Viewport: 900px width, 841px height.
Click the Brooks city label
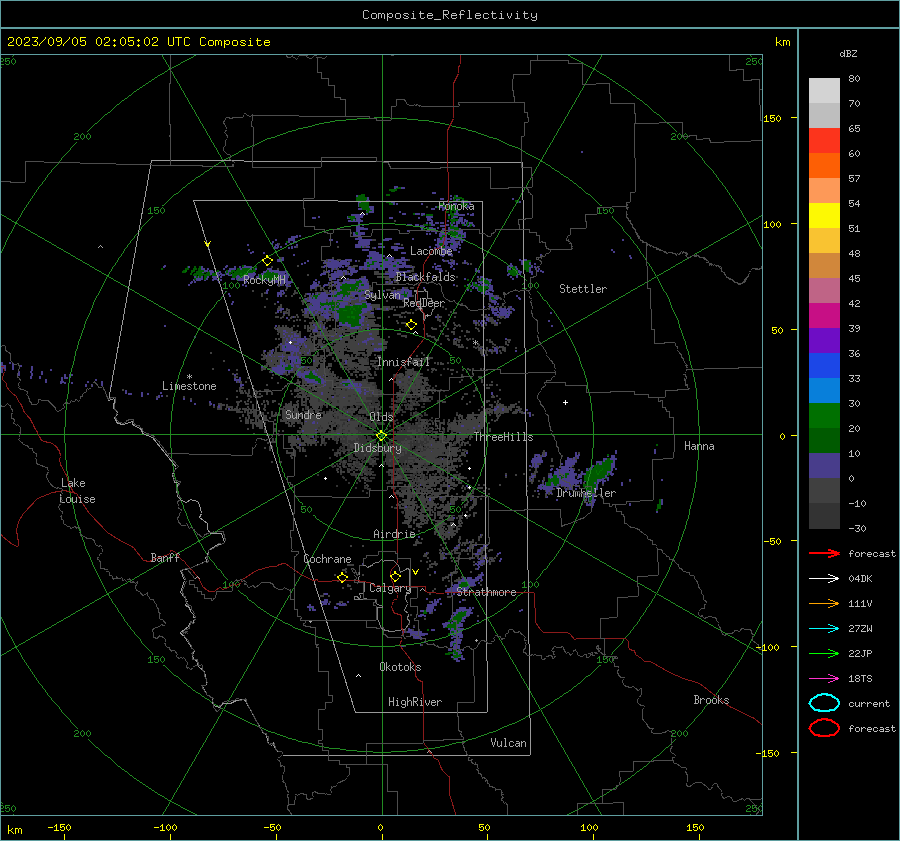[x=711, y=700]
